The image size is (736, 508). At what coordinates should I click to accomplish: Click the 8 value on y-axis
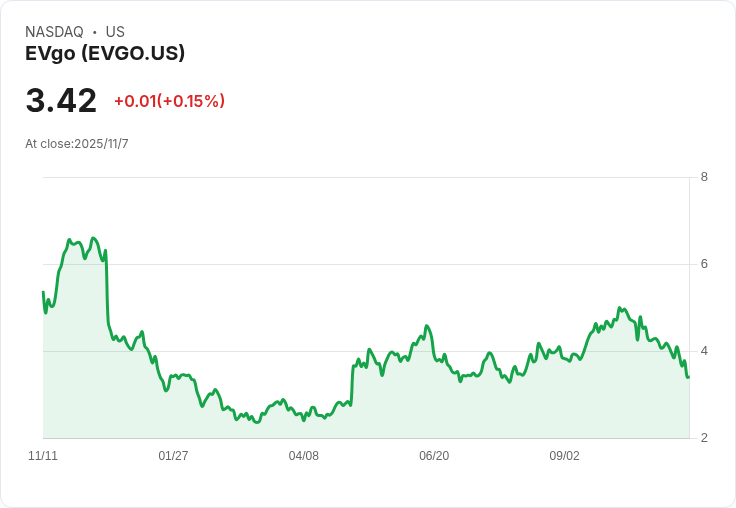tap(705, 178)
